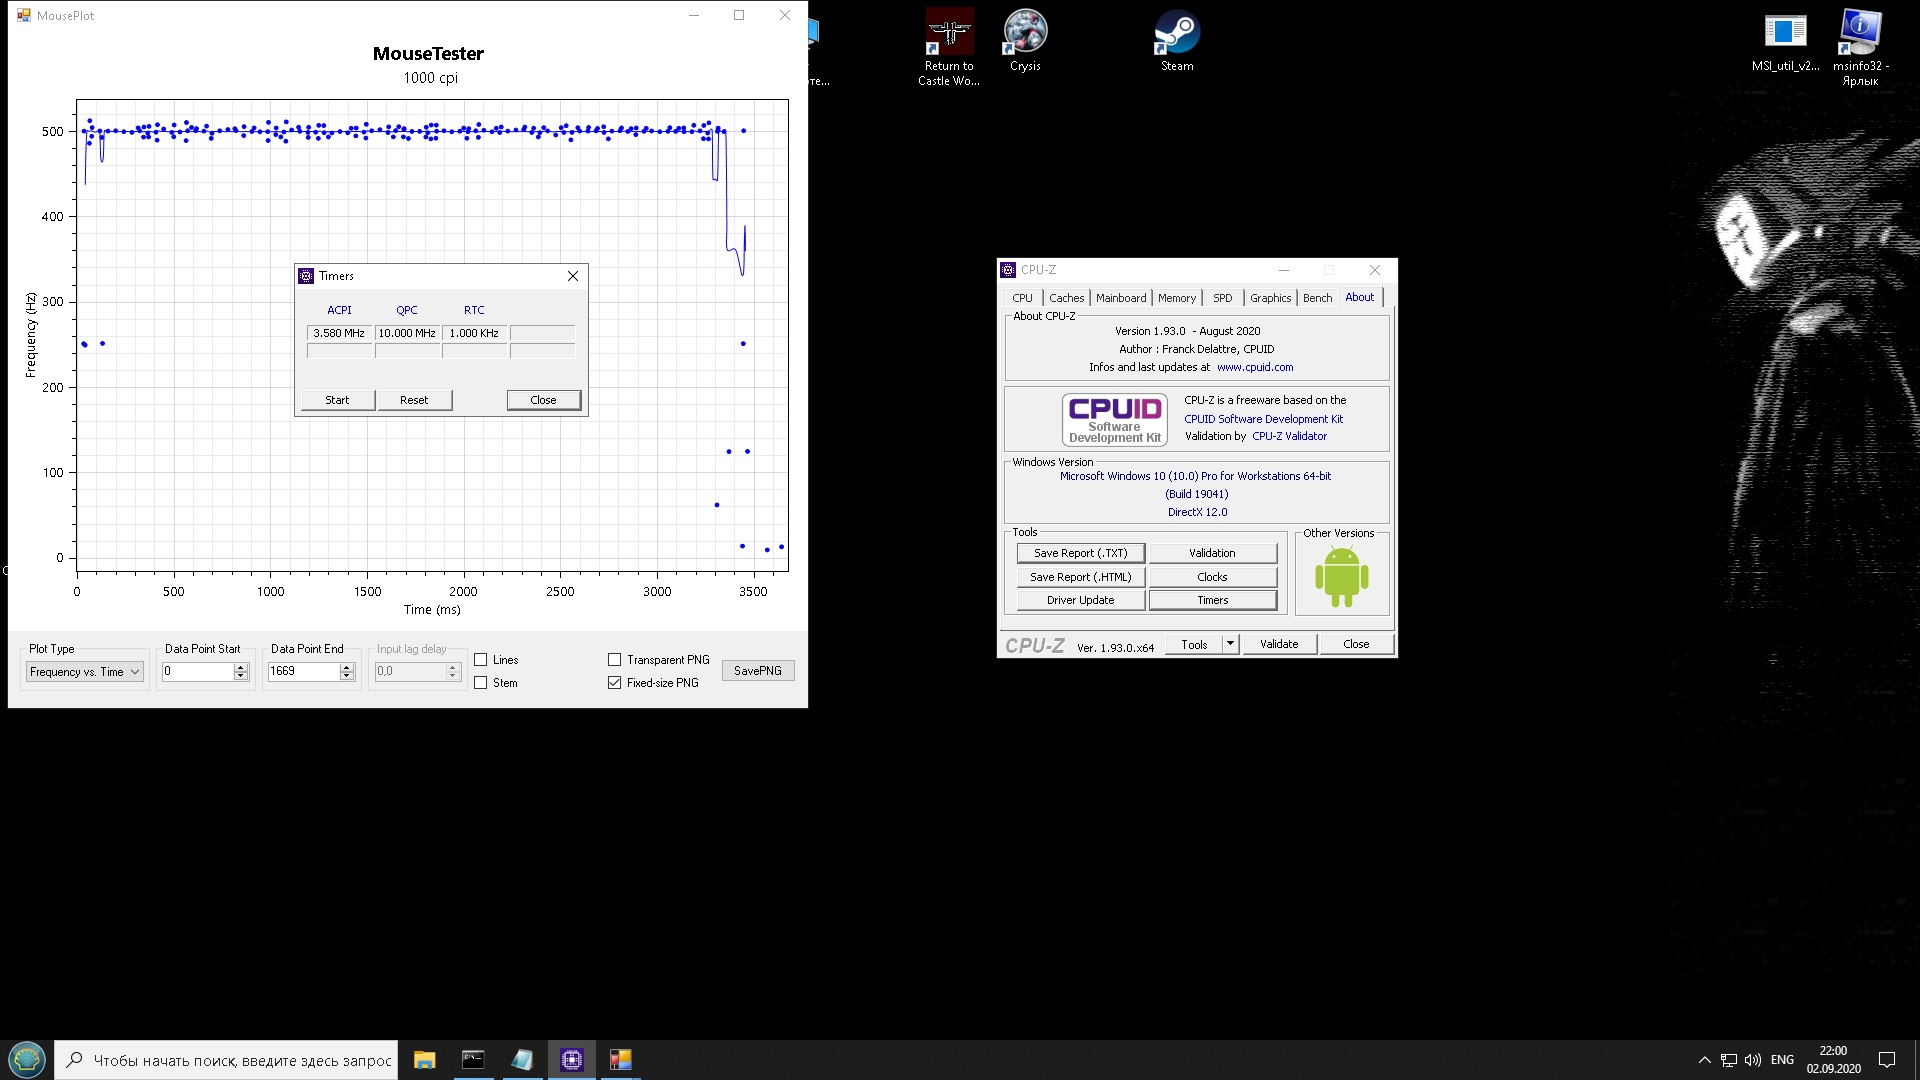The width and height of the screenshot is (1920, 1080).
Task: Show hidden system tray icons
Action: click(1704, 1060)
